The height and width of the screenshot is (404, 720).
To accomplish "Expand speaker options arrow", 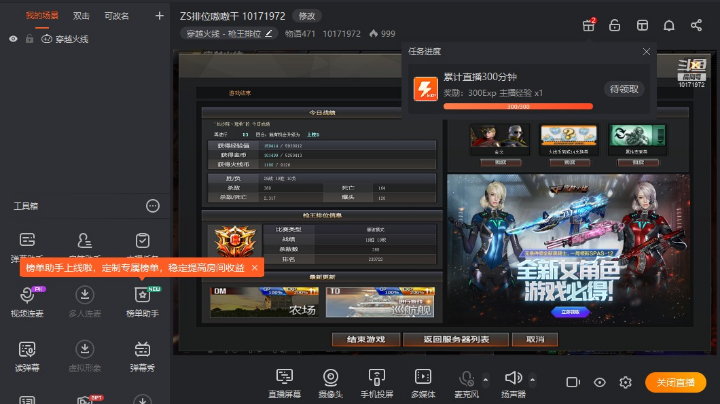I will pyautogui.click(x=533, y=380).
